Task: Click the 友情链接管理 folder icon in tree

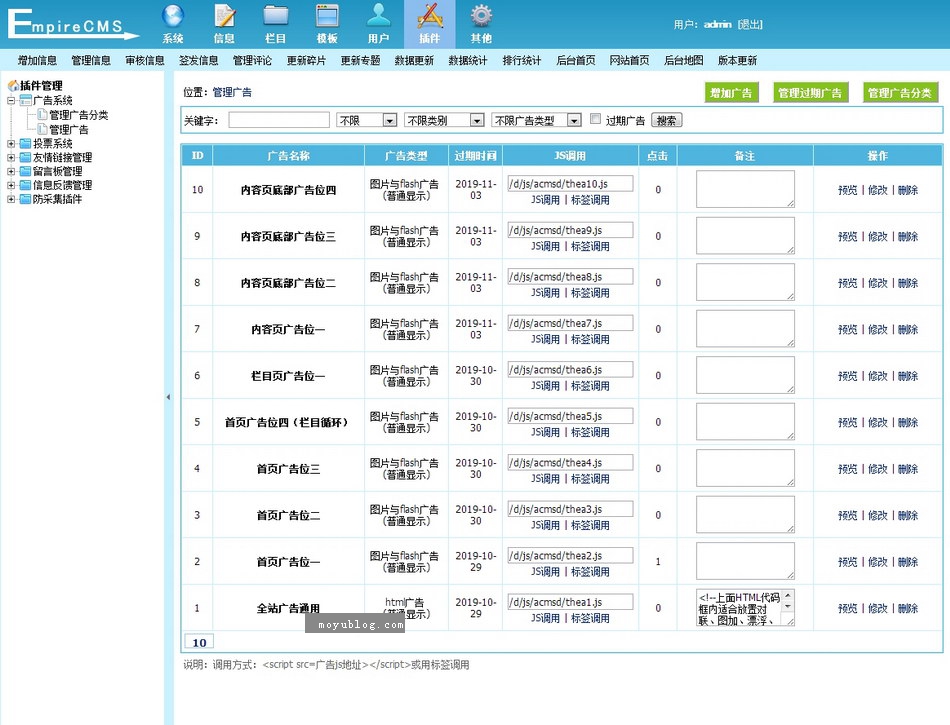Action: pos(25,157)
